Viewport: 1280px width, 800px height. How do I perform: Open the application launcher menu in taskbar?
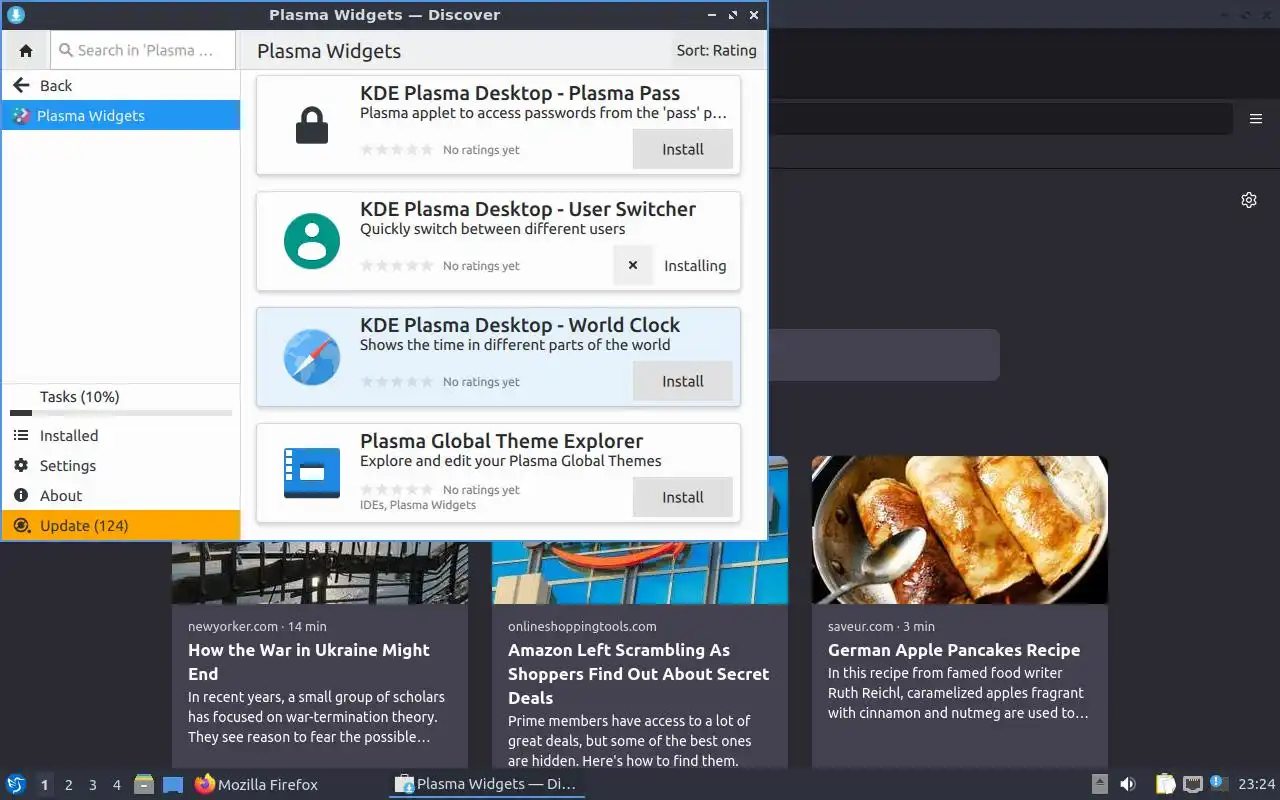(16, 784)
